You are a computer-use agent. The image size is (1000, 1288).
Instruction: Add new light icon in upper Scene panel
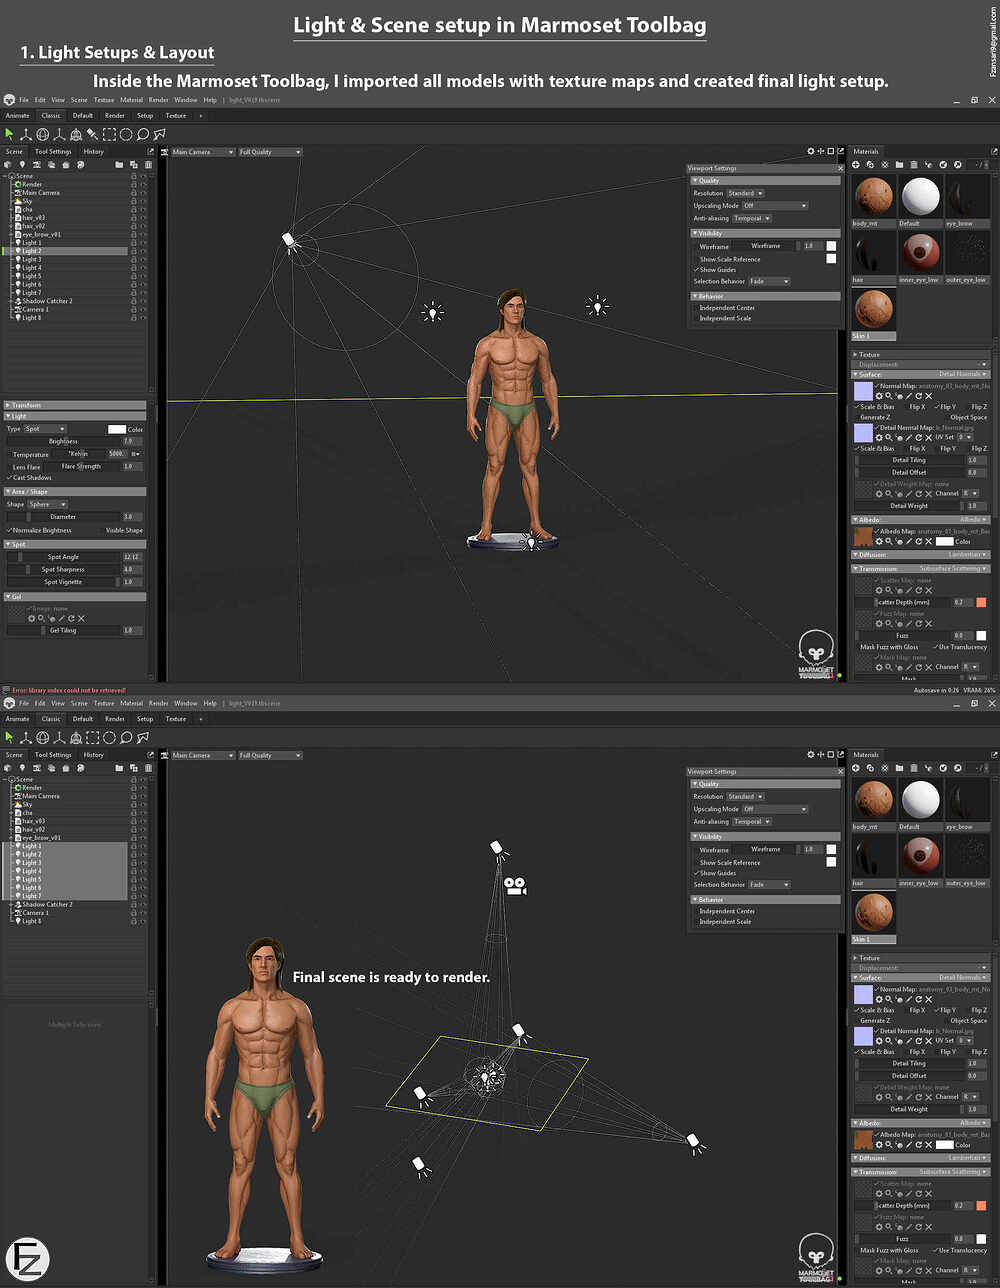click(22, 164)
